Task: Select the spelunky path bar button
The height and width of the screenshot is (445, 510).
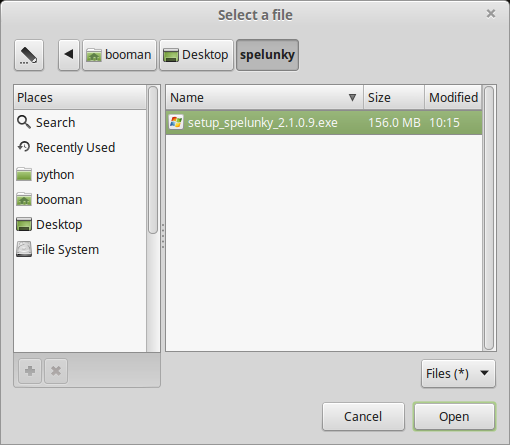Action: [267, 55]
